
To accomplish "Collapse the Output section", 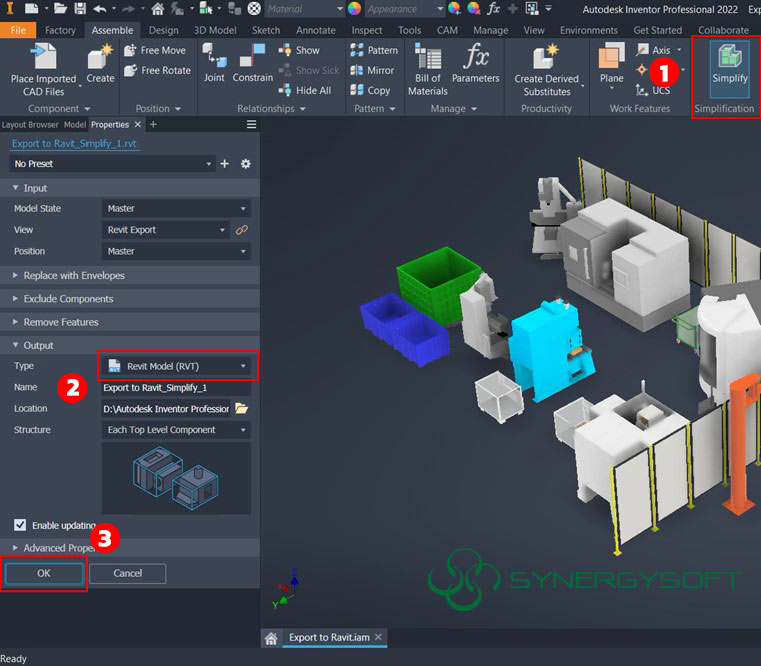I will [x=130, y=345].
